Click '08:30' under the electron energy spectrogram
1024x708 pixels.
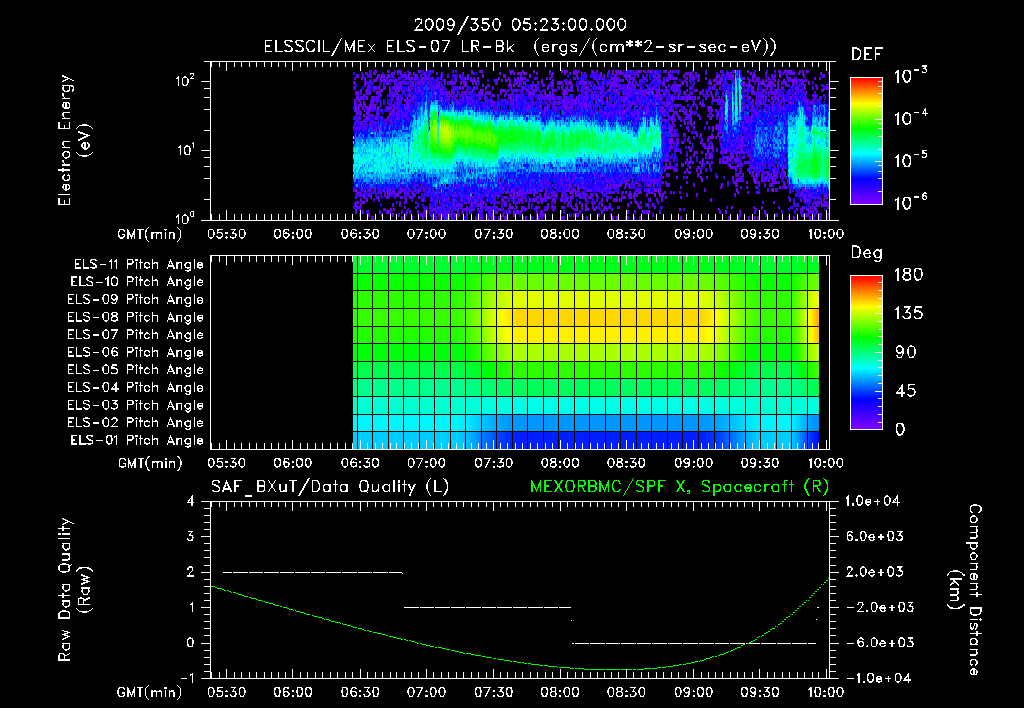[x=626, y=234]
